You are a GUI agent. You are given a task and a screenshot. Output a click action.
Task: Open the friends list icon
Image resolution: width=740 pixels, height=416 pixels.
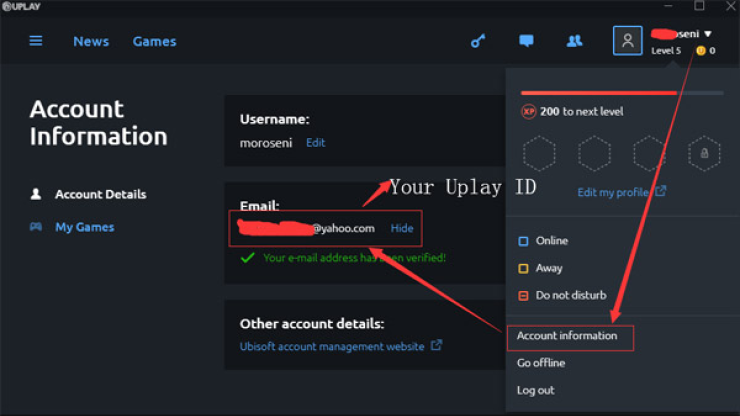(574, 41)
